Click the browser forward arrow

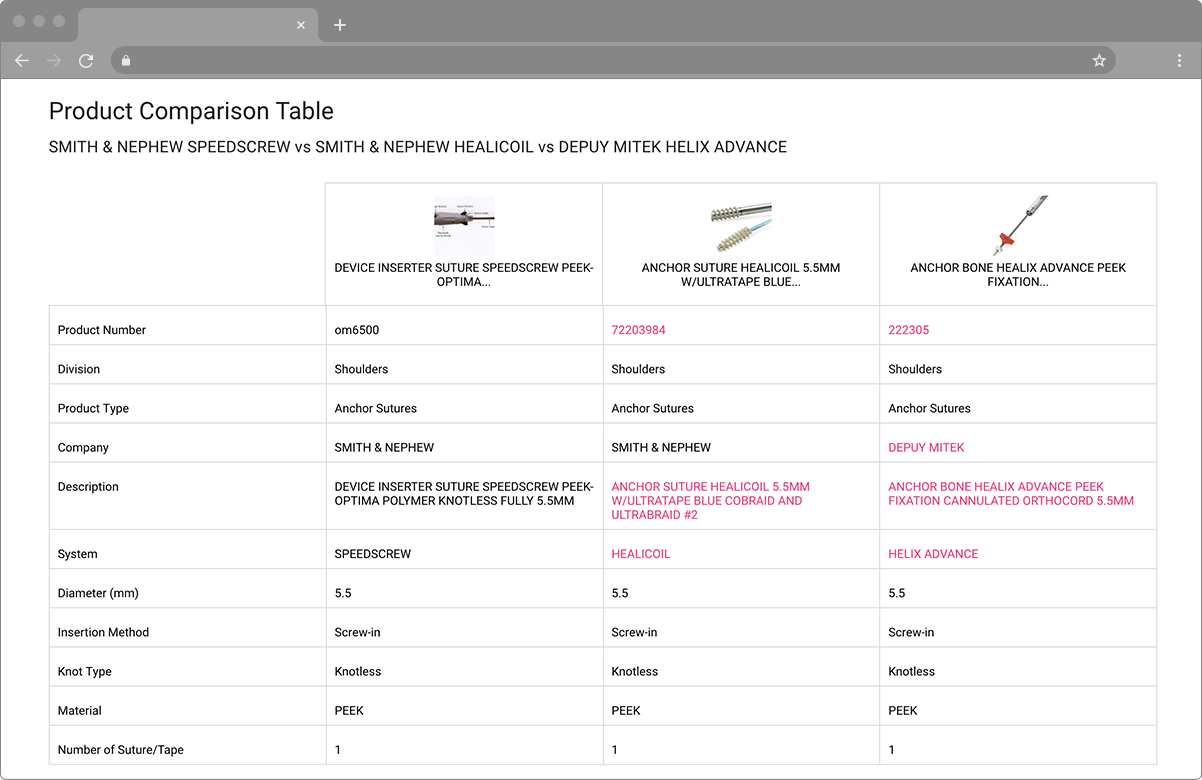pyautogui.click(x=54, y=60)
